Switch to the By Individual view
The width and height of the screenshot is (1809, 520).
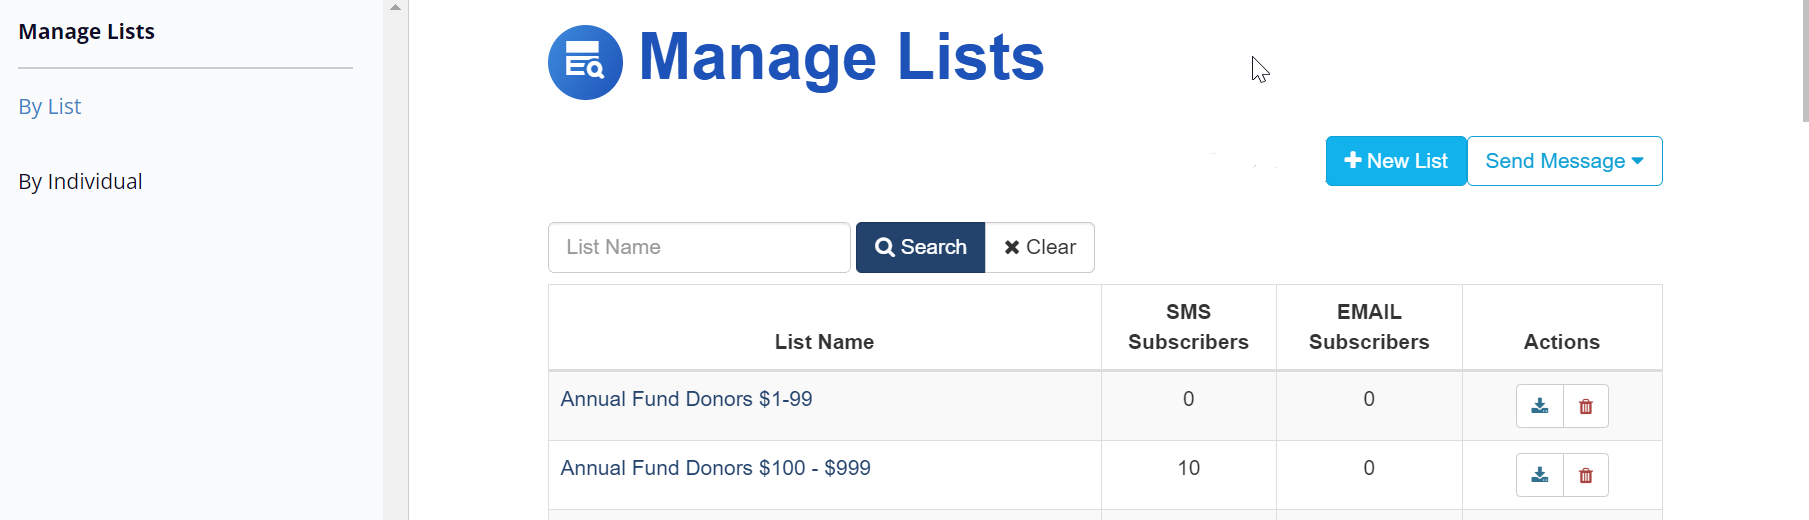click(80, 181)
